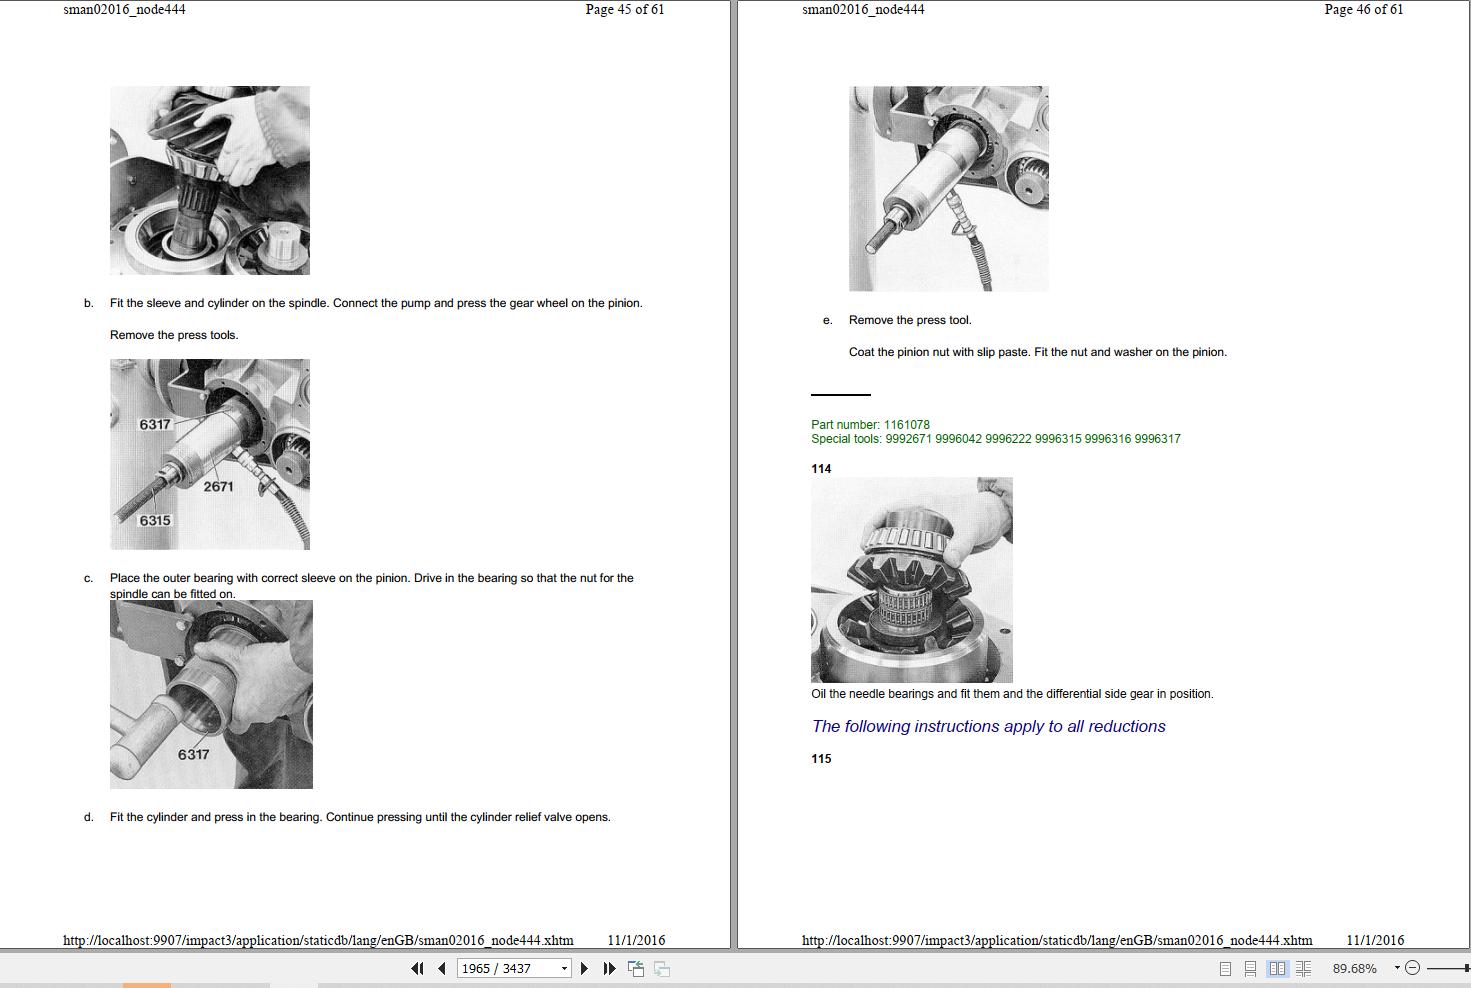Click 'Oil the needle bearings' instruction text
Image resolution: width=1471 pixels, height=988 pixels.
(x=1012, y=694)
